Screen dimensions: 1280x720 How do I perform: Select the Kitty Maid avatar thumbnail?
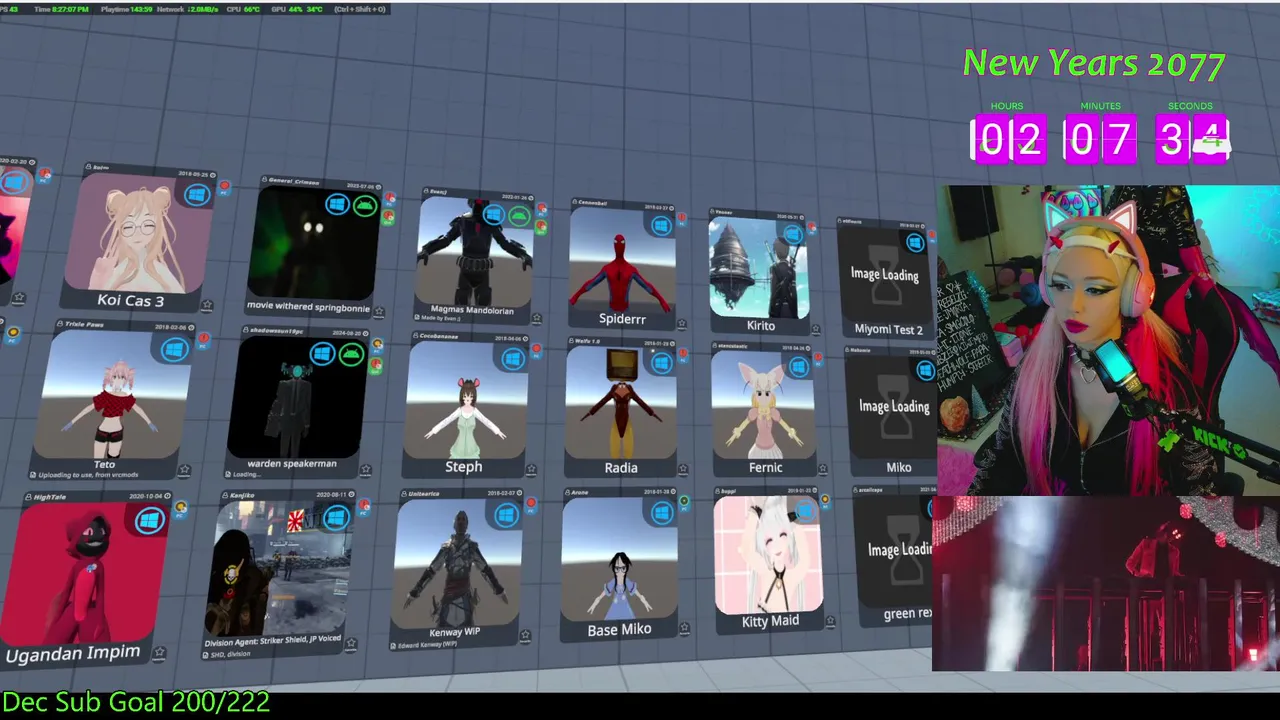coord(769,553)
